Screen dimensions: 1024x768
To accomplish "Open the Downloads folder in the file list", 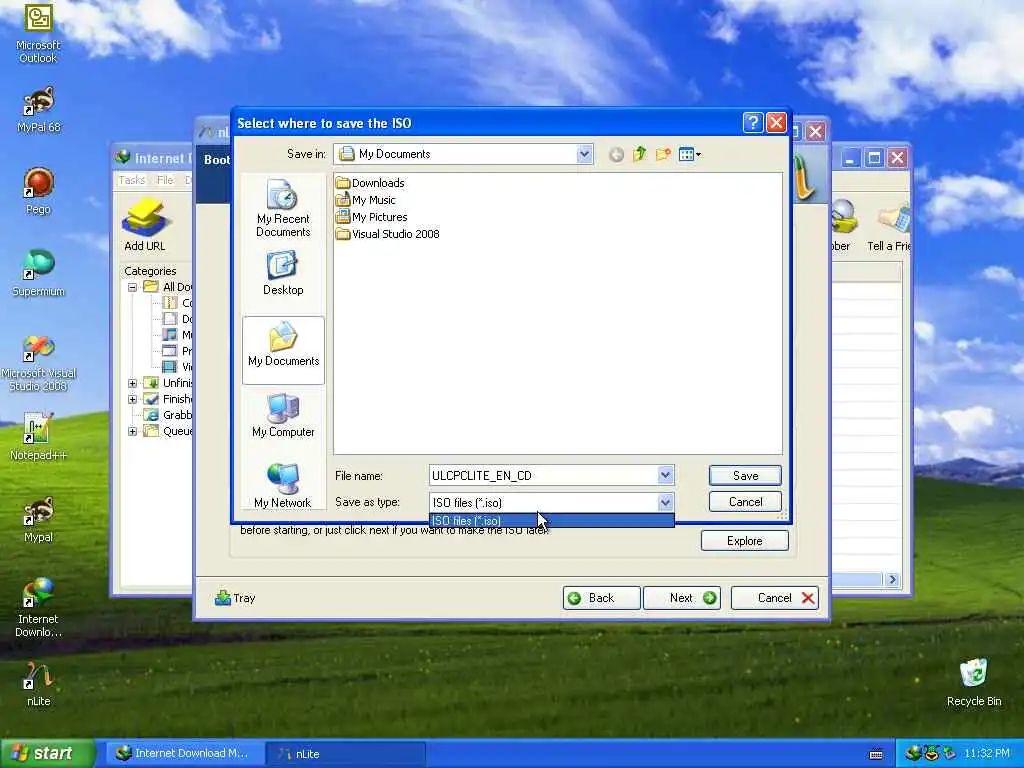I will 370,183.
